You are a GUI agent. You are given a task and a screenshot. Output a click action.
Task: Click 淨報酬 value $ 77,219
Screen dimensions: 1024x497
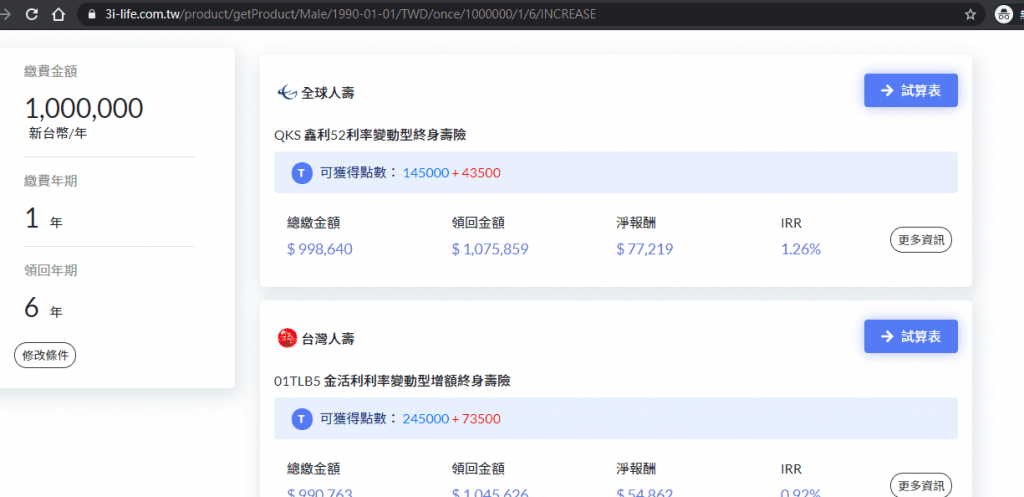click(x=645, y=249)
